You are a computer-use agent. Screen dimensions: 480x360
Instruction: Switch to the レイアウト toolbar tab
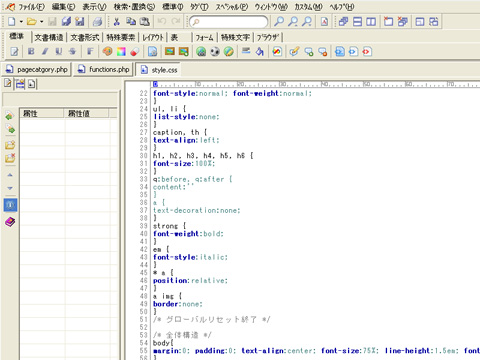point(153,37)
